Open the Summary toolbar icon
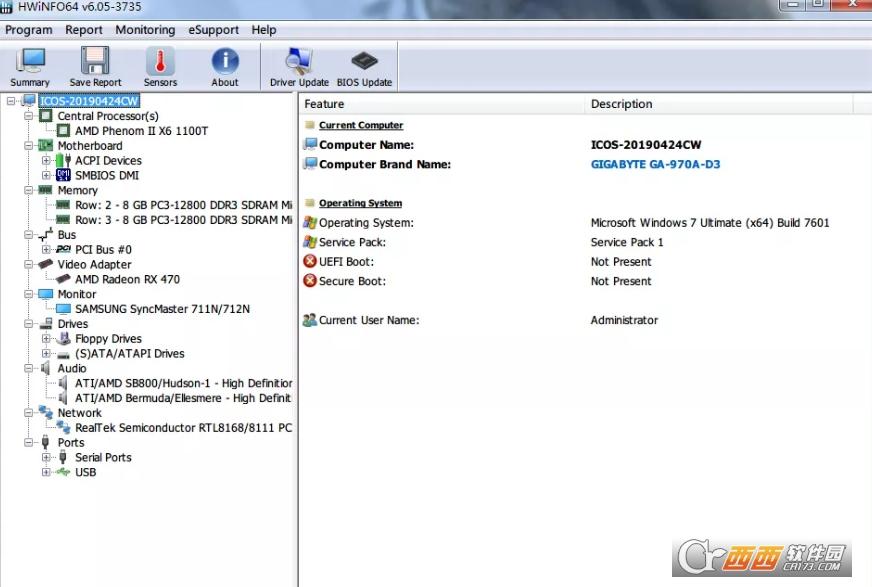The image size is (872, 587). point(30,66)
